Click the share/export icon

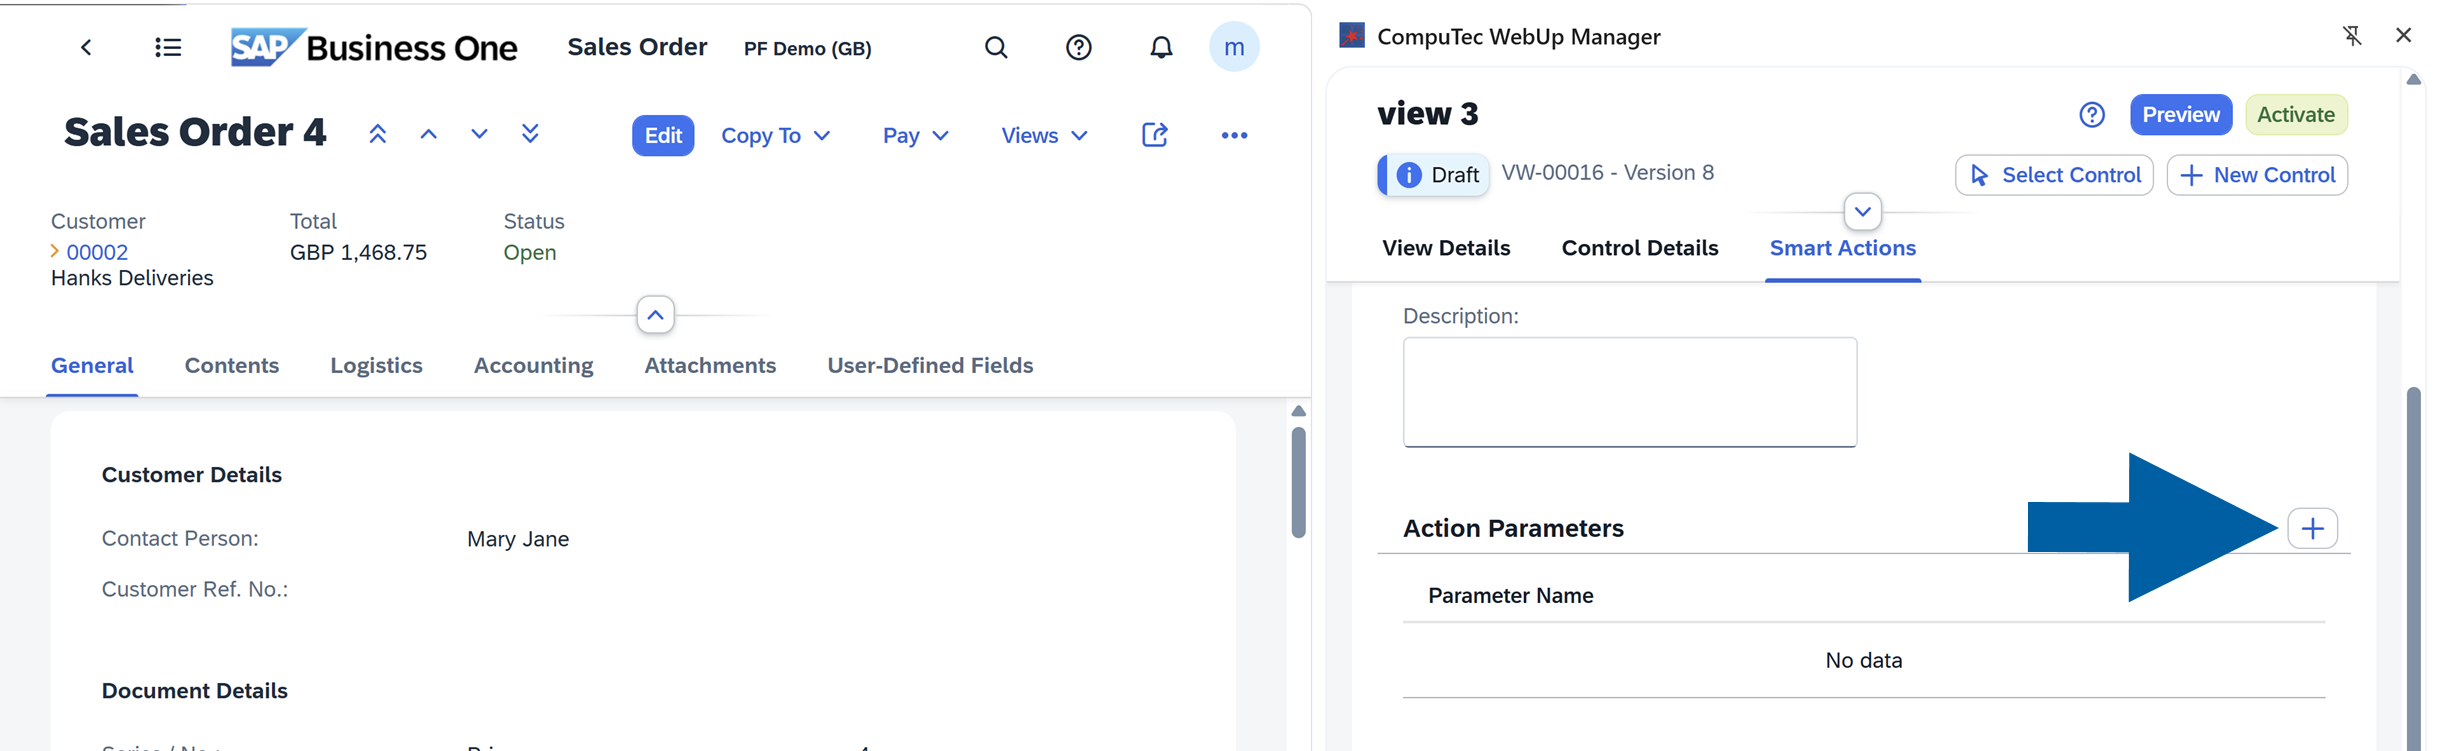[1154, 134]
